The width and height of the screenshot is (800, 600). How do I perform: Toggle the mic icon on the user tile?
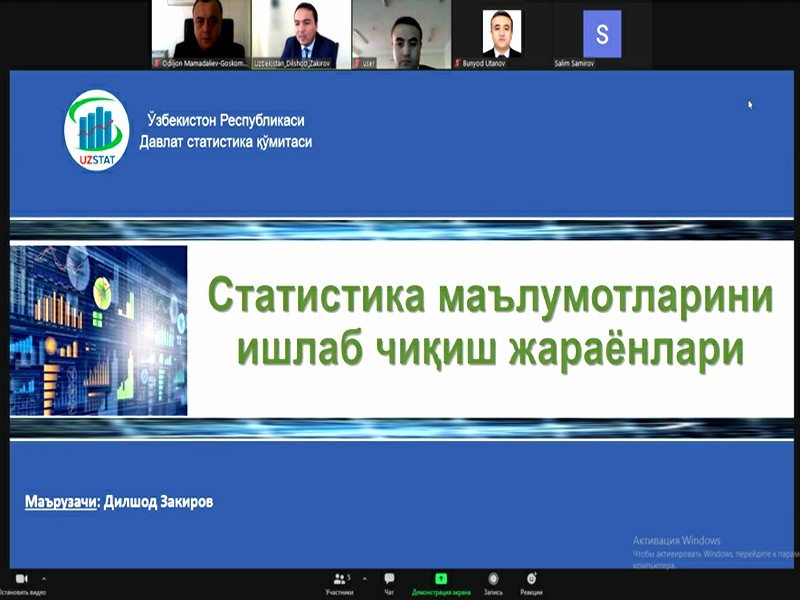coord(360,60)
